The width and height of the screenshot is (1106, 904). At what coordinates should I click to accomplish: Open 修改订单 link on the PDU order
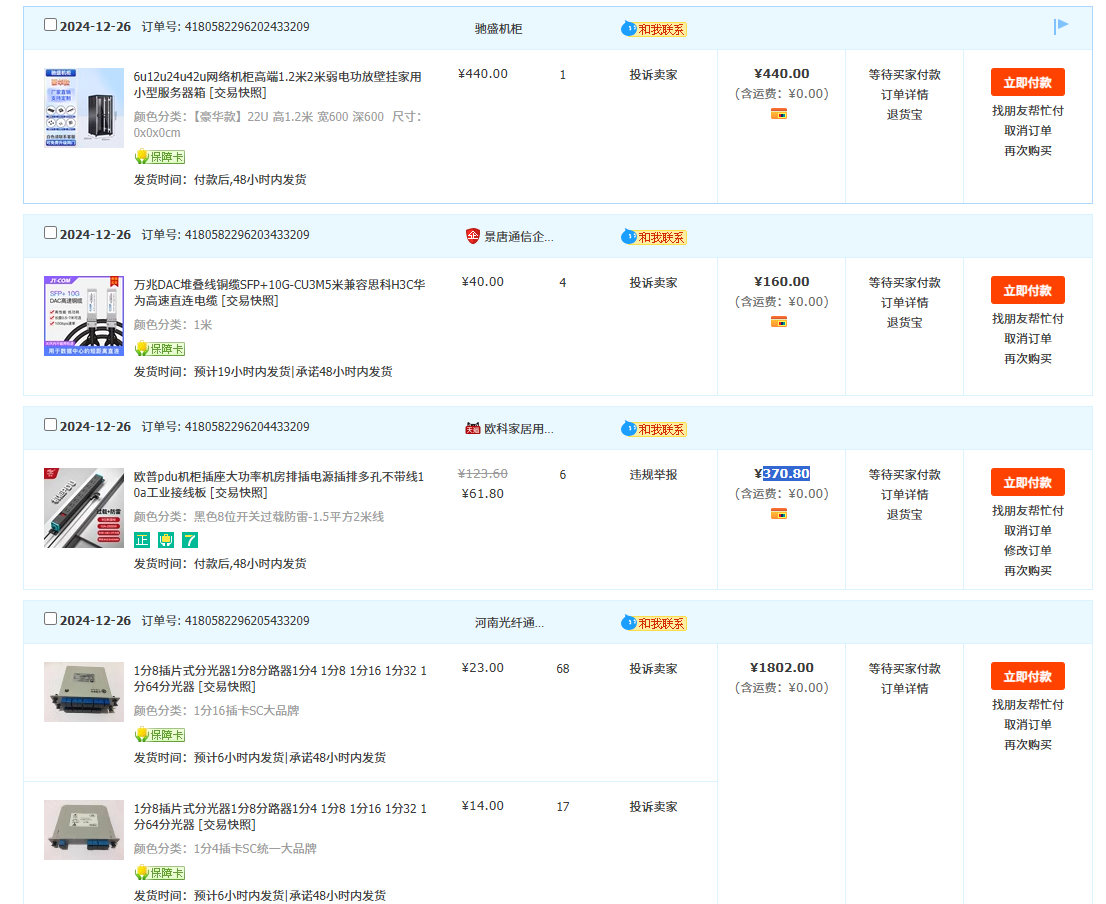click(x=1027, y=551)
